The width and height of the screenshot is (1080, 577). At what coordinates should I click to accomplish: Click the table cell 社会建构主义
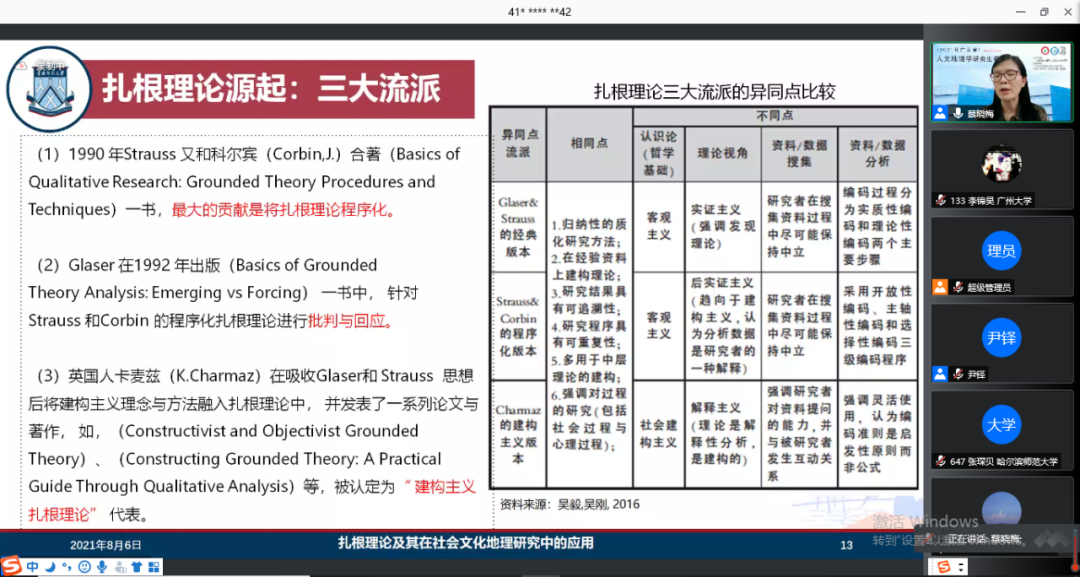[658, 434]
